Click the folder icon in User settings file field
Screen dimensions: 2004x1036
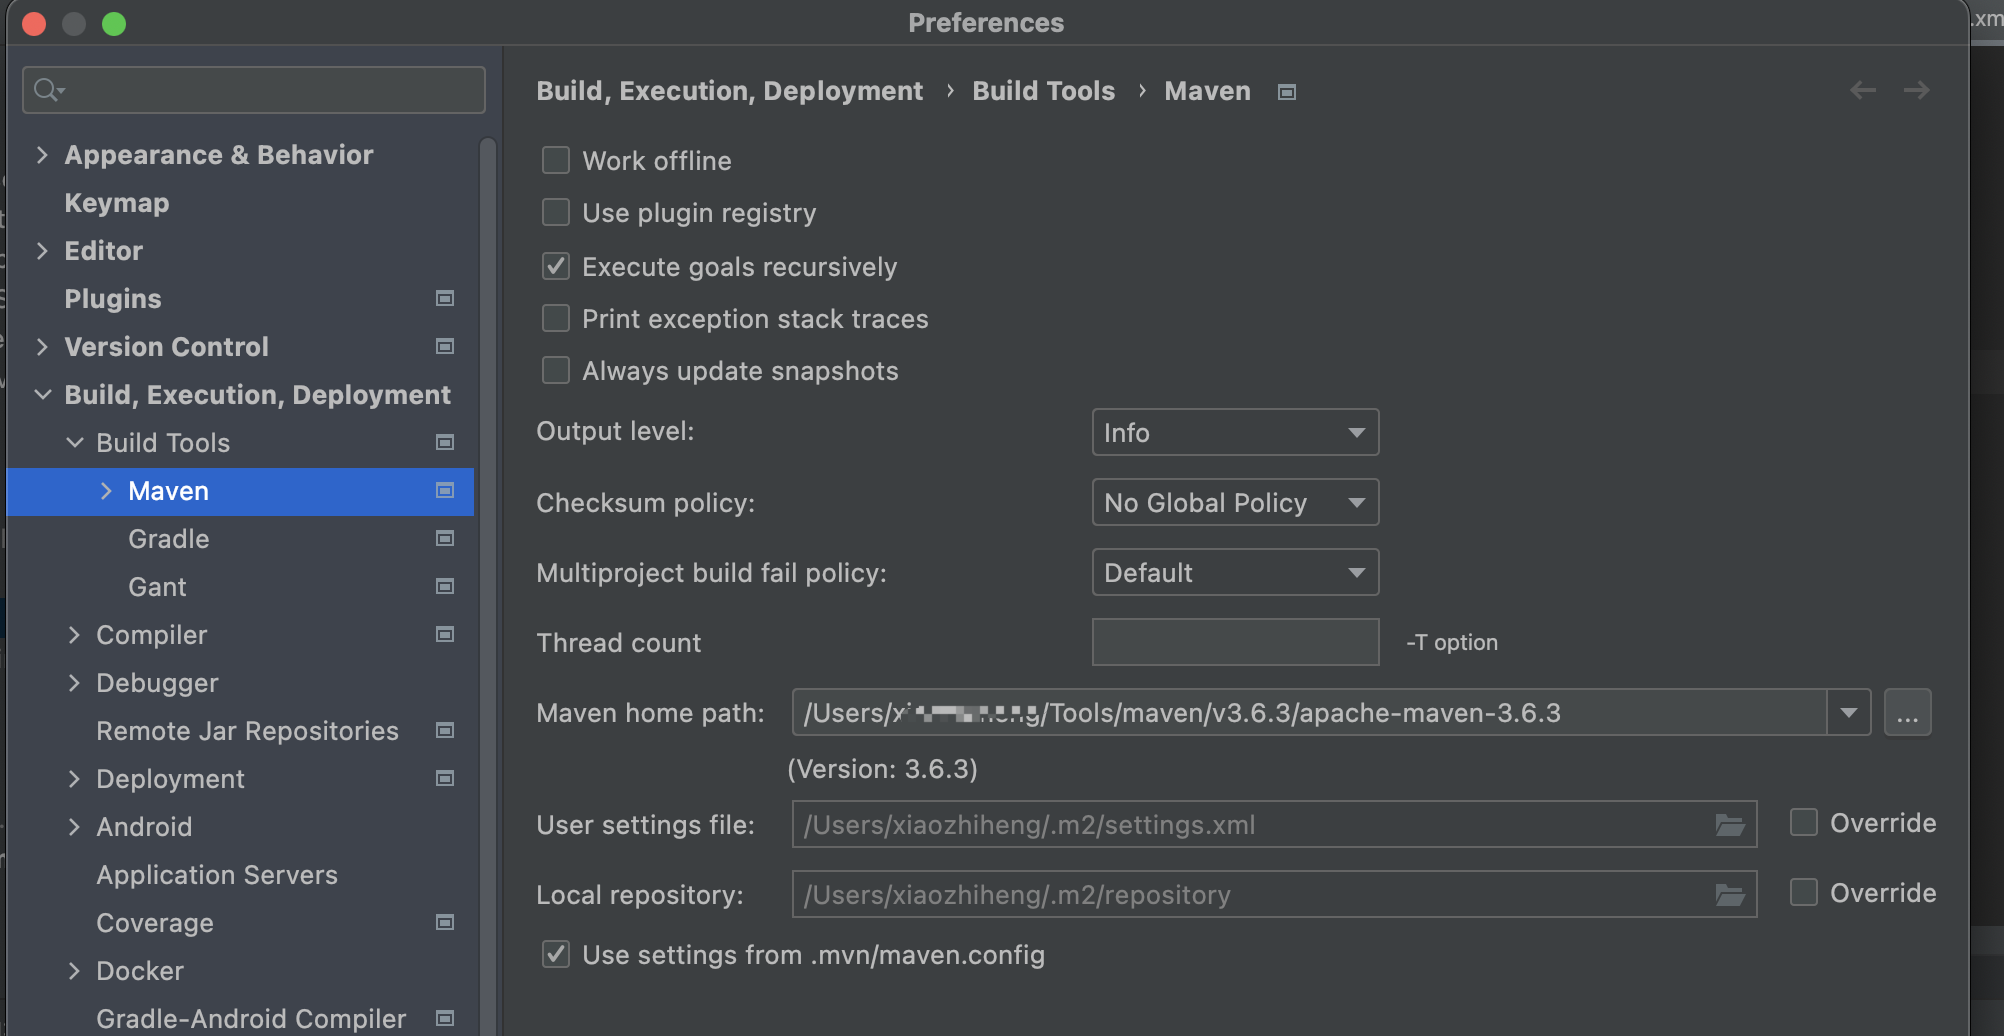[1730, 825]
